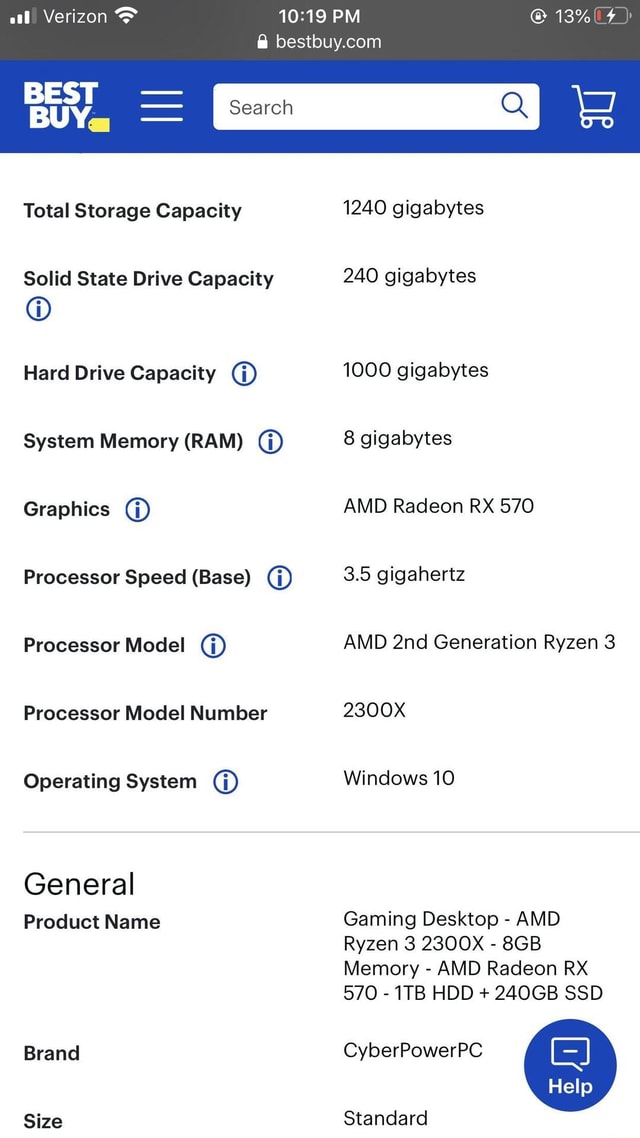
Task: Open the Processor Speed (Base) info icon
Action: click(279, 577)
